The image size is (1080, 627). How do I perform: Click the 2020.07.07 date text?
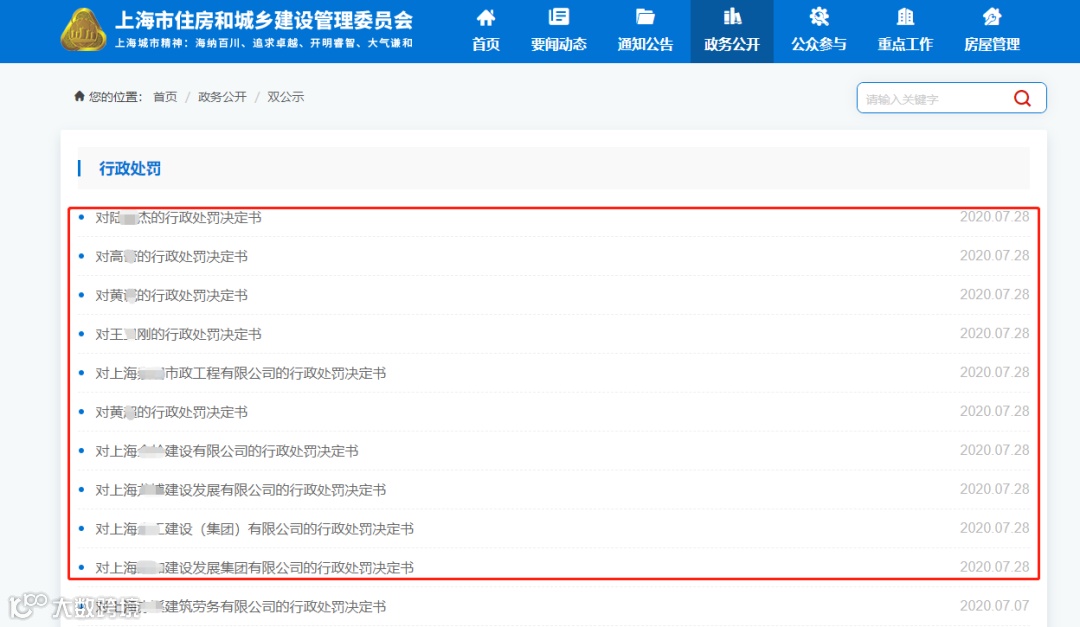click(995, 606)
